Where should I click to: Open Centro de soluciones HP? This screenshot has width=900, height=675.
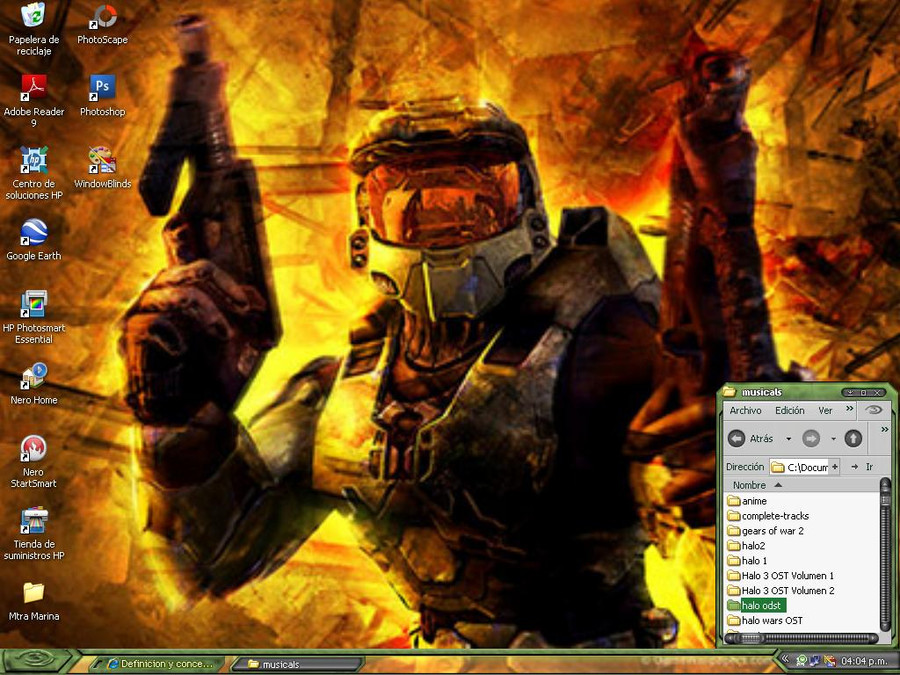point(33,173)
